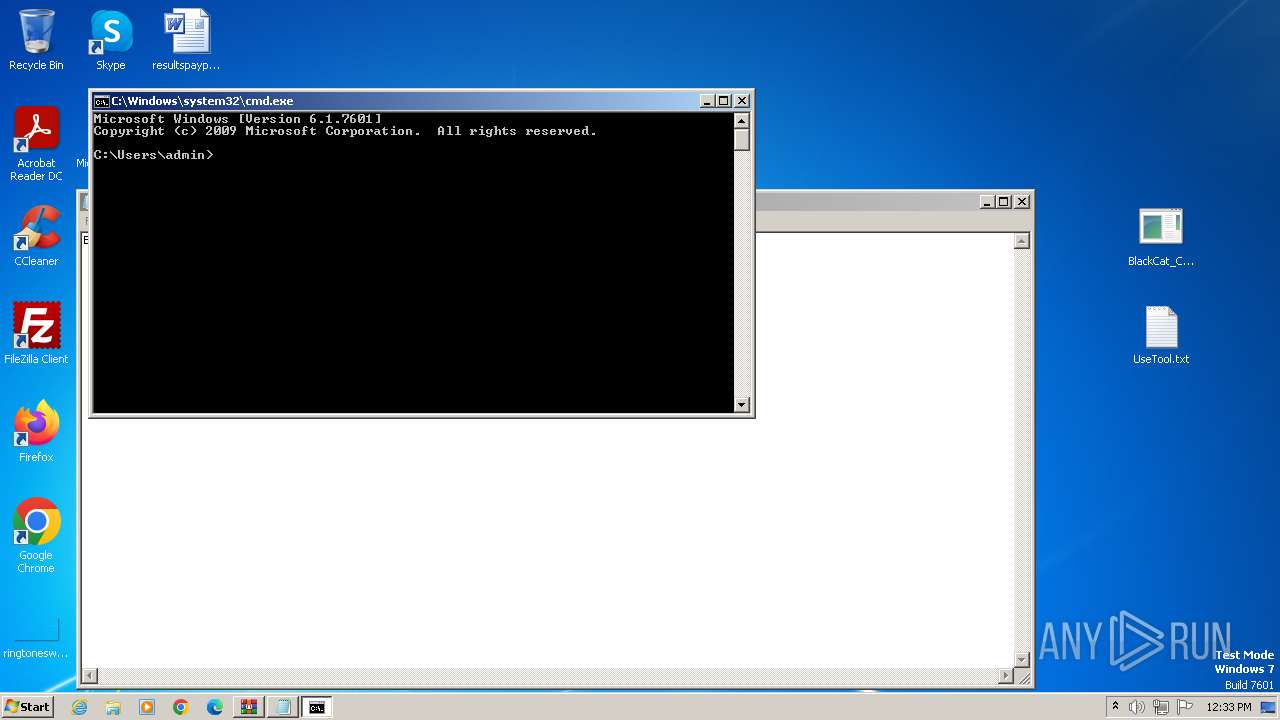Viewport: 1280px width, 720px height.
Task: Open cmd.exe window system menu icon
Action: coord(101,101)
